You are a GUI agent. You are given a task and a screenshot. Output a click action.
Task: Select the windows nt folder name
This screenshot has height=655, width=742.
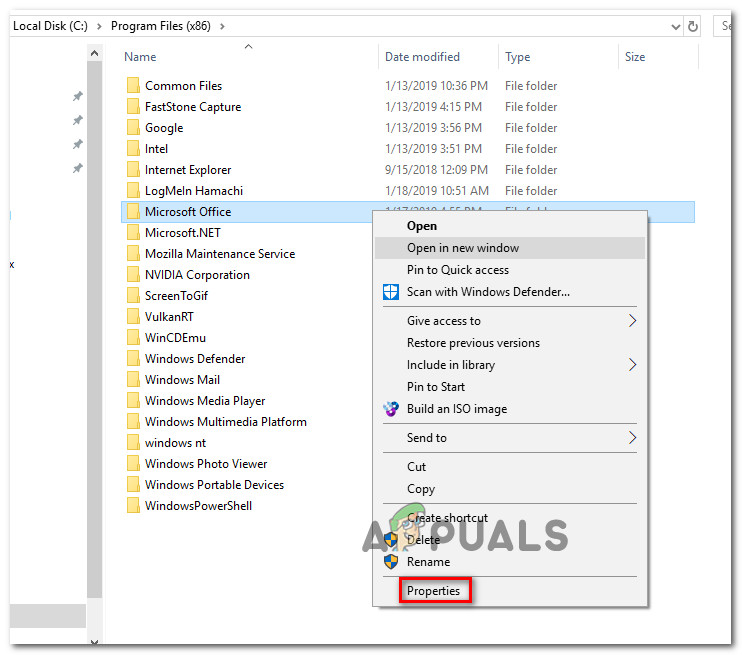175,443
